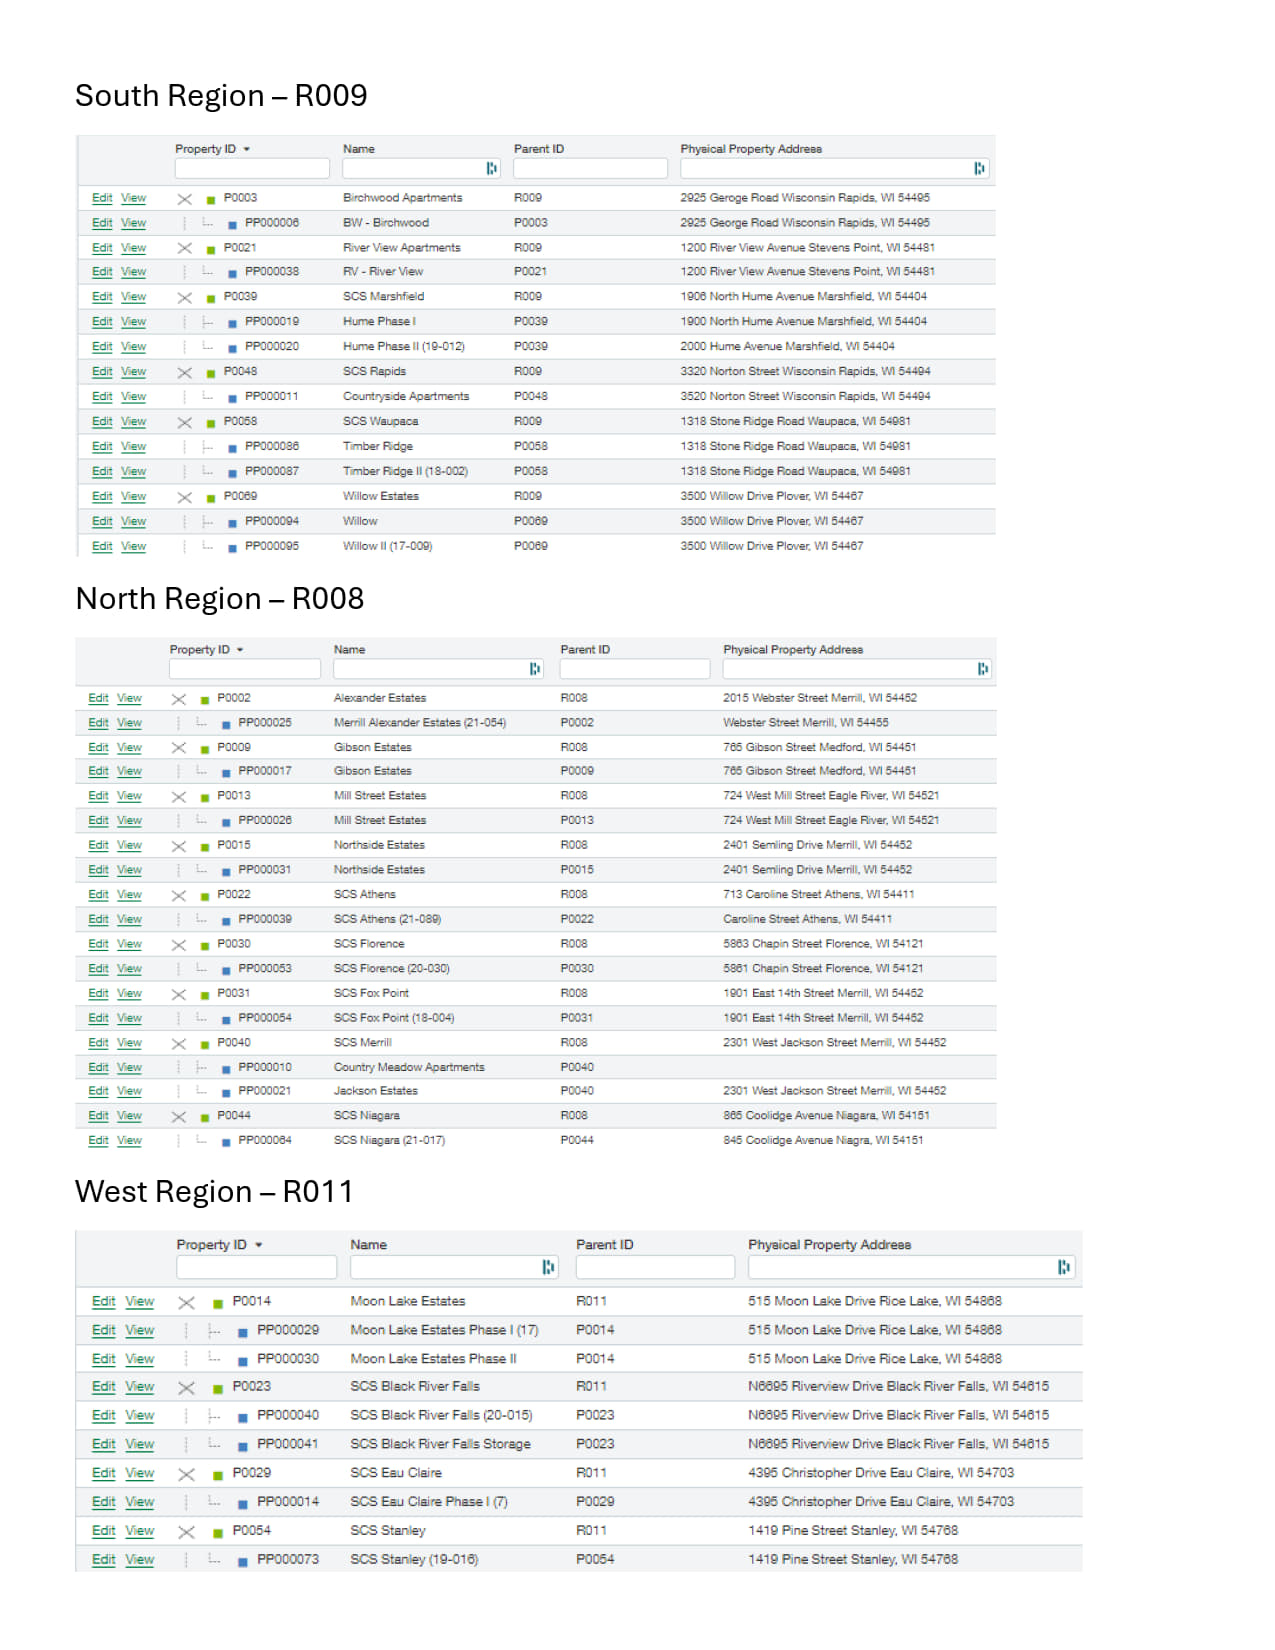Click the Name filter icon in North Region table
This screenshot has width=1275, height=1650.
[x=535, y=669]
